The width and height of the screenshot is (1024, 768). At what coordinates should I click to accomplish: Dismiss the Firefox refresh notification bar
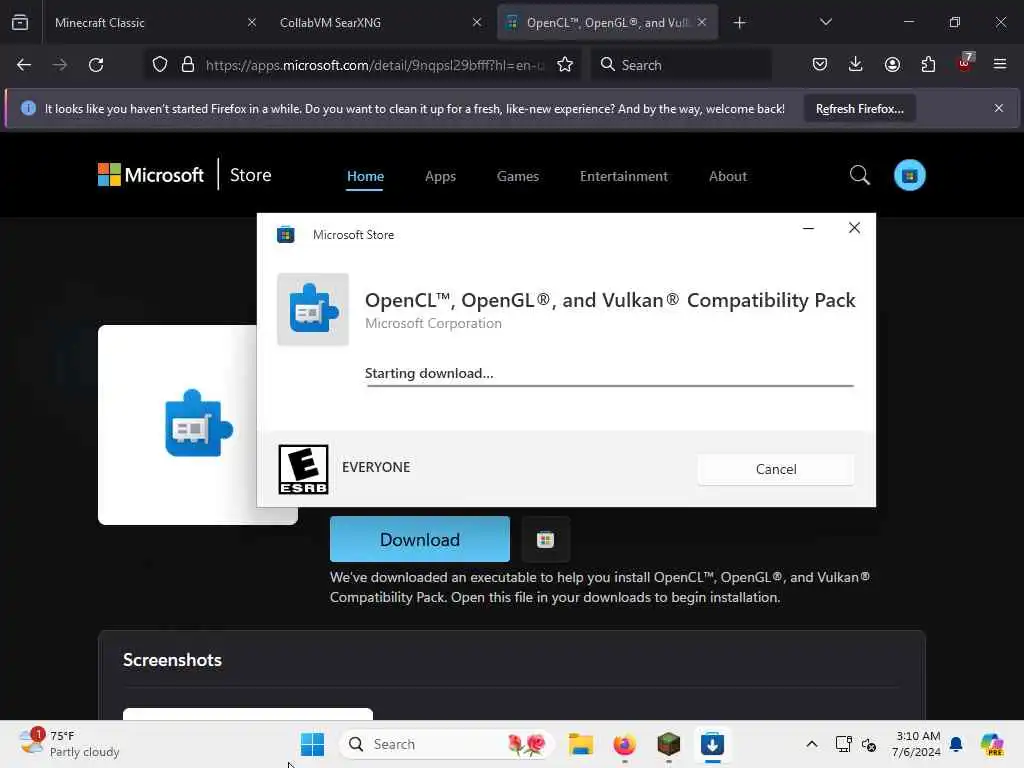point(999,108)
